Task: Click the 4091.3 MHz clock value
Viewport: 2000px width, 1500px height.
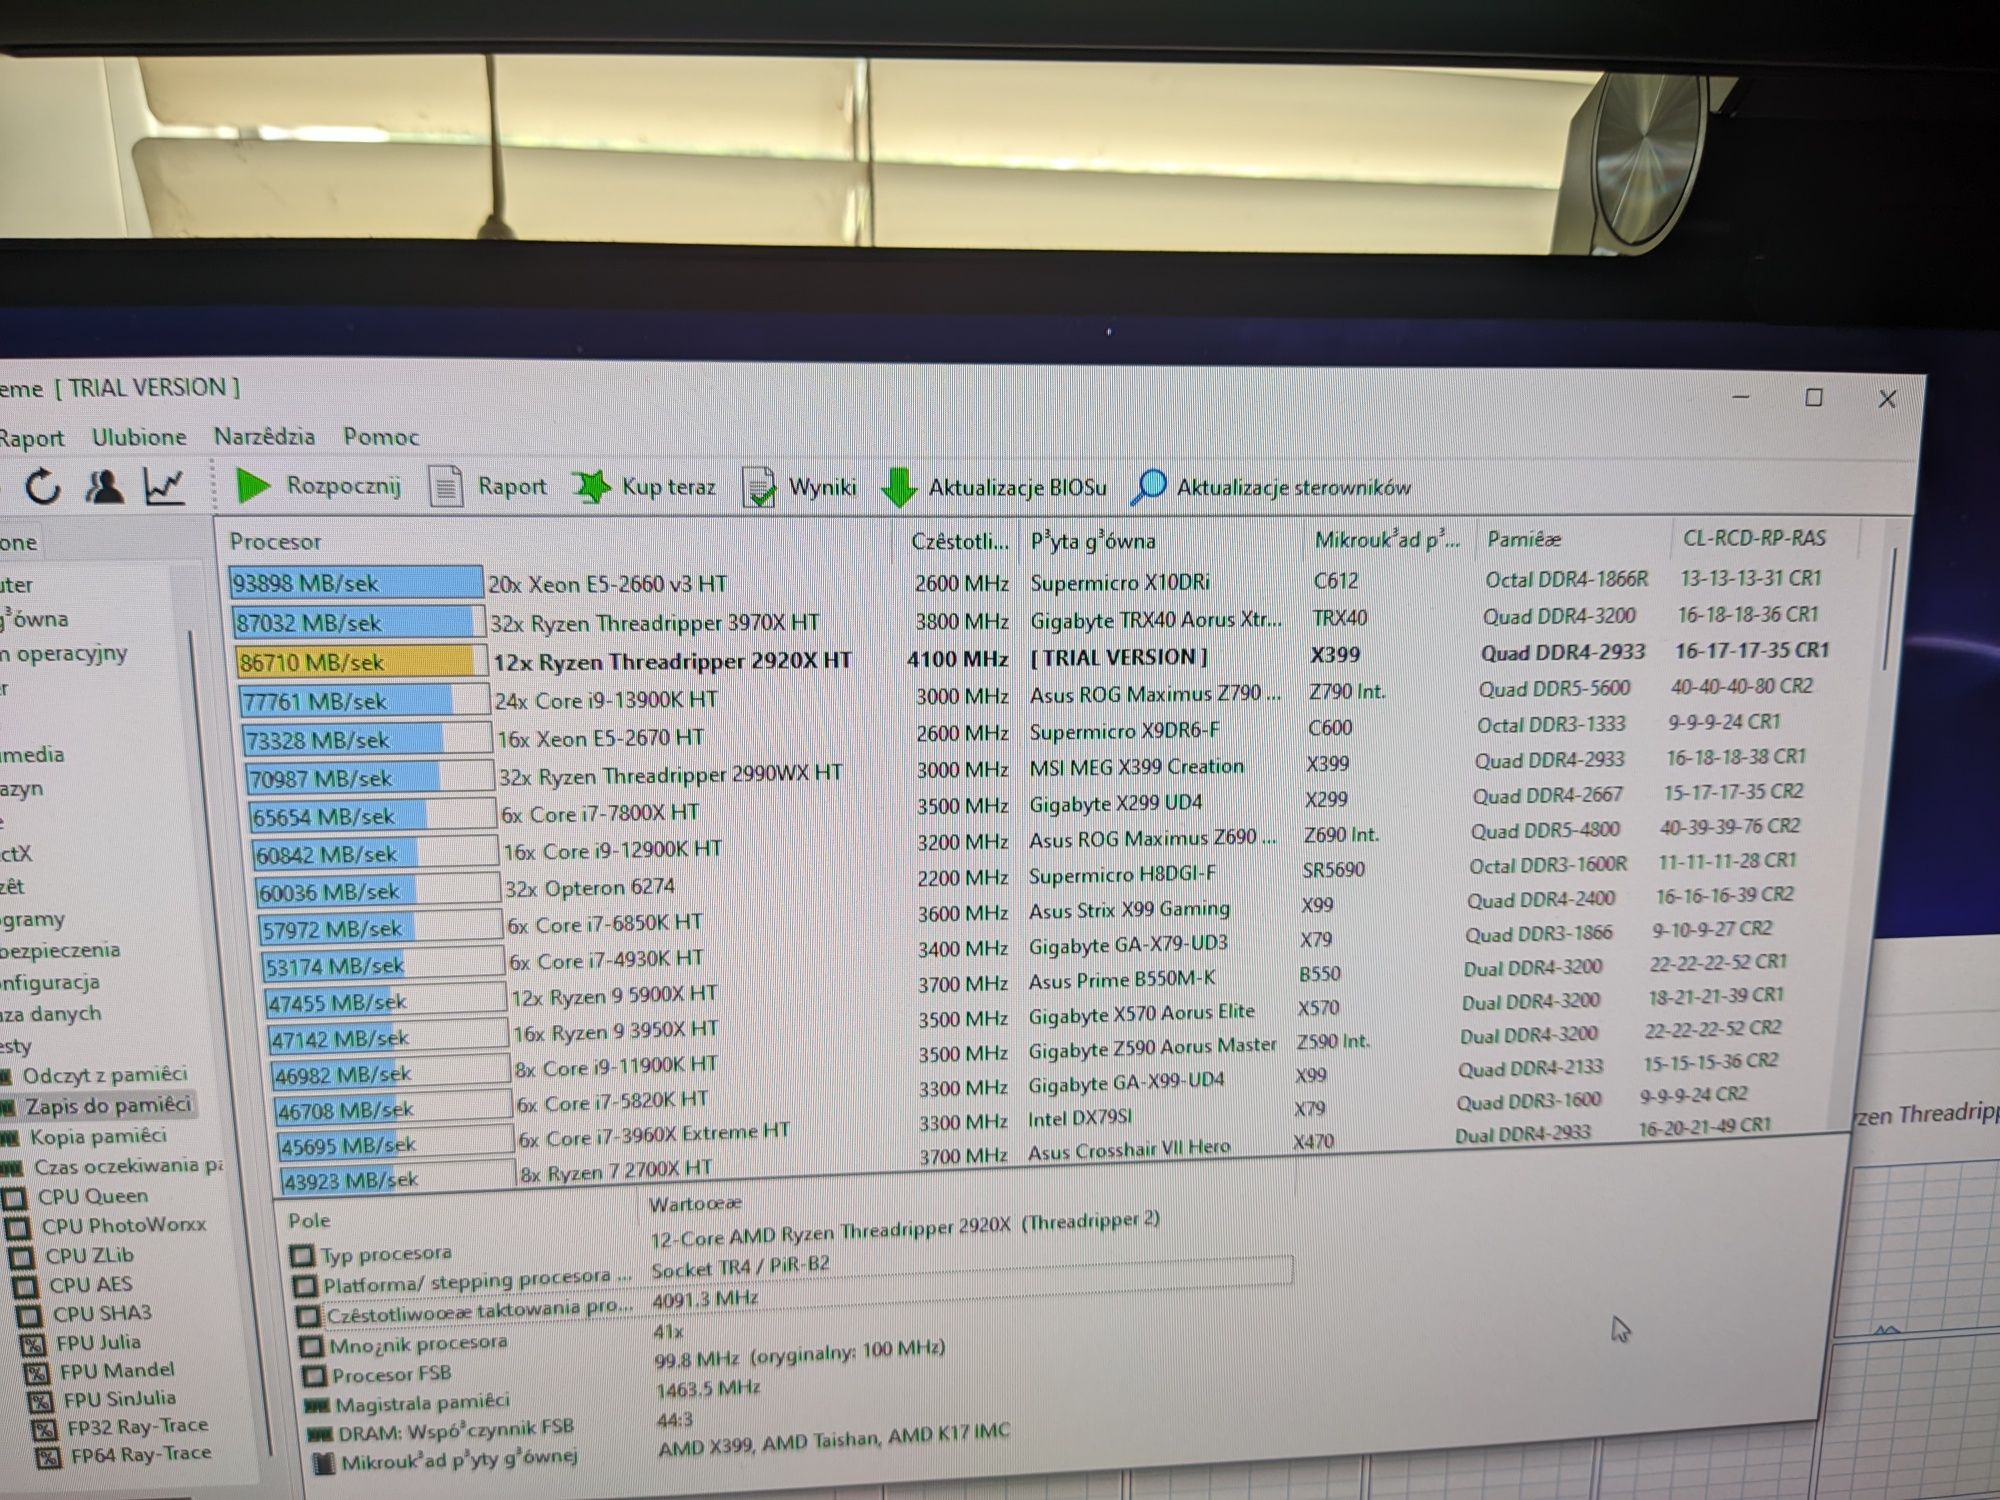Action: click(x=705, y=1300)
